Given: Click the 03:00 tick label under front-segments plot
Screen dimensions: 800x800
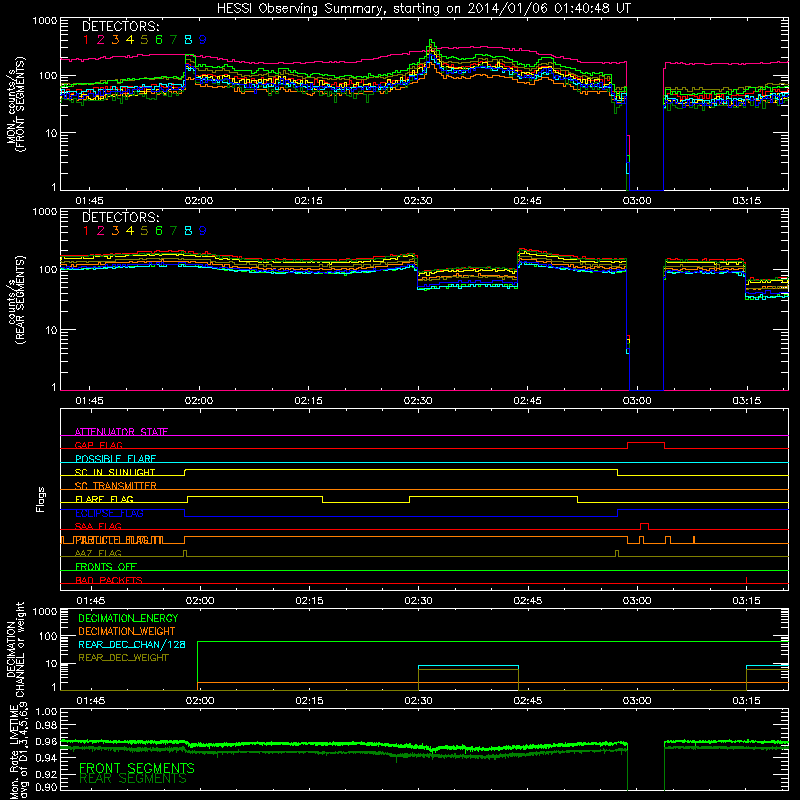Looking at the screenshot, I should pyautogui.click(x=637, y=201).
